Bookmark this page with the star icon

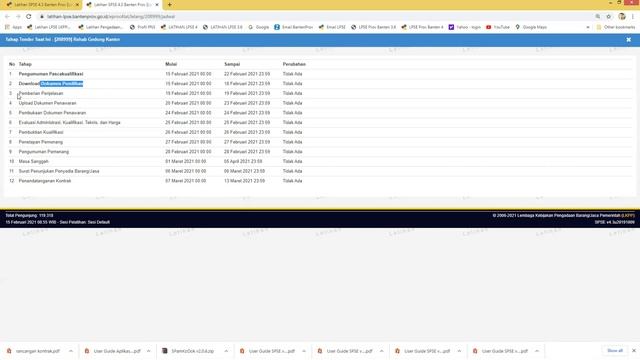pos(609,16)
